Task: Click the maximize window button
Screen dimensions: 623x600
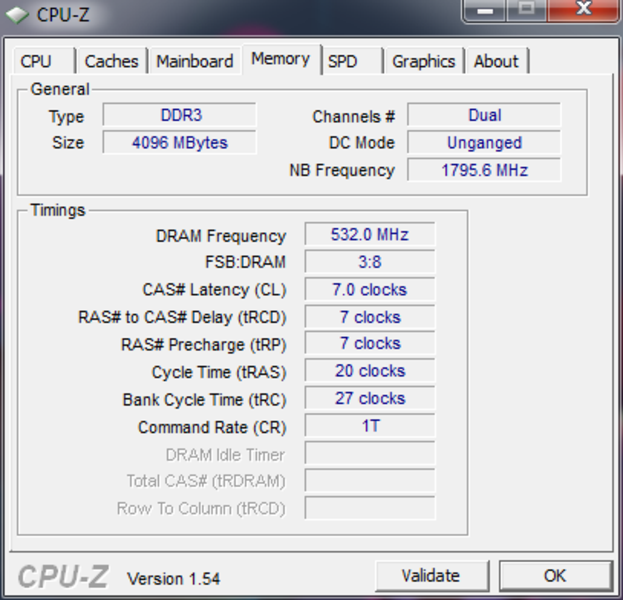Action: 526,10
